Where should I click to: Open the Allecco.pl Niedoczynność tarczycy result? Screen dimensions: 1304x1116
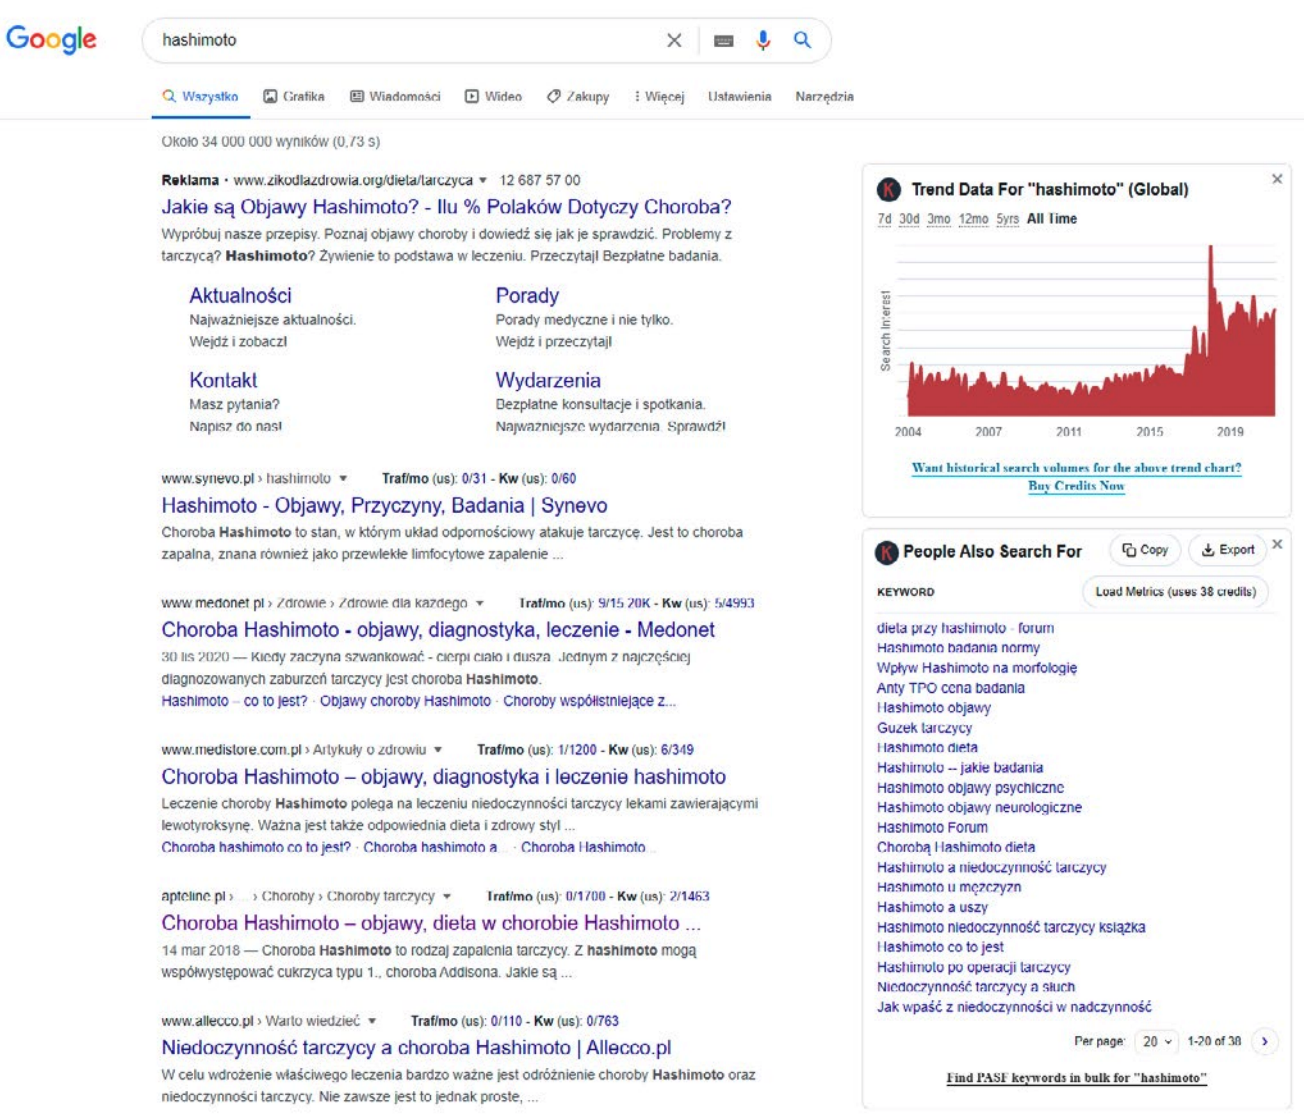[416, 1048]
